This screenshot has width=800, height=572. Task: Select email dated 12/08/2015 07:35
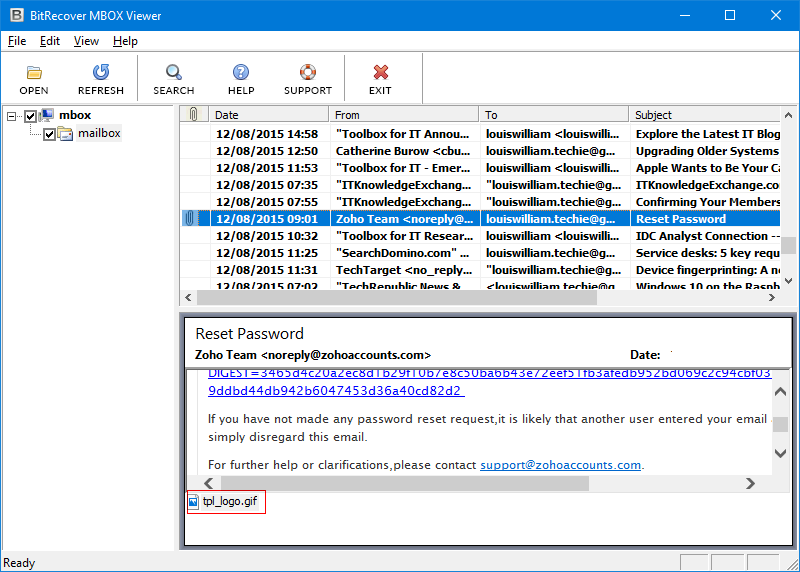pyautogui.click(x=480, y=185)
